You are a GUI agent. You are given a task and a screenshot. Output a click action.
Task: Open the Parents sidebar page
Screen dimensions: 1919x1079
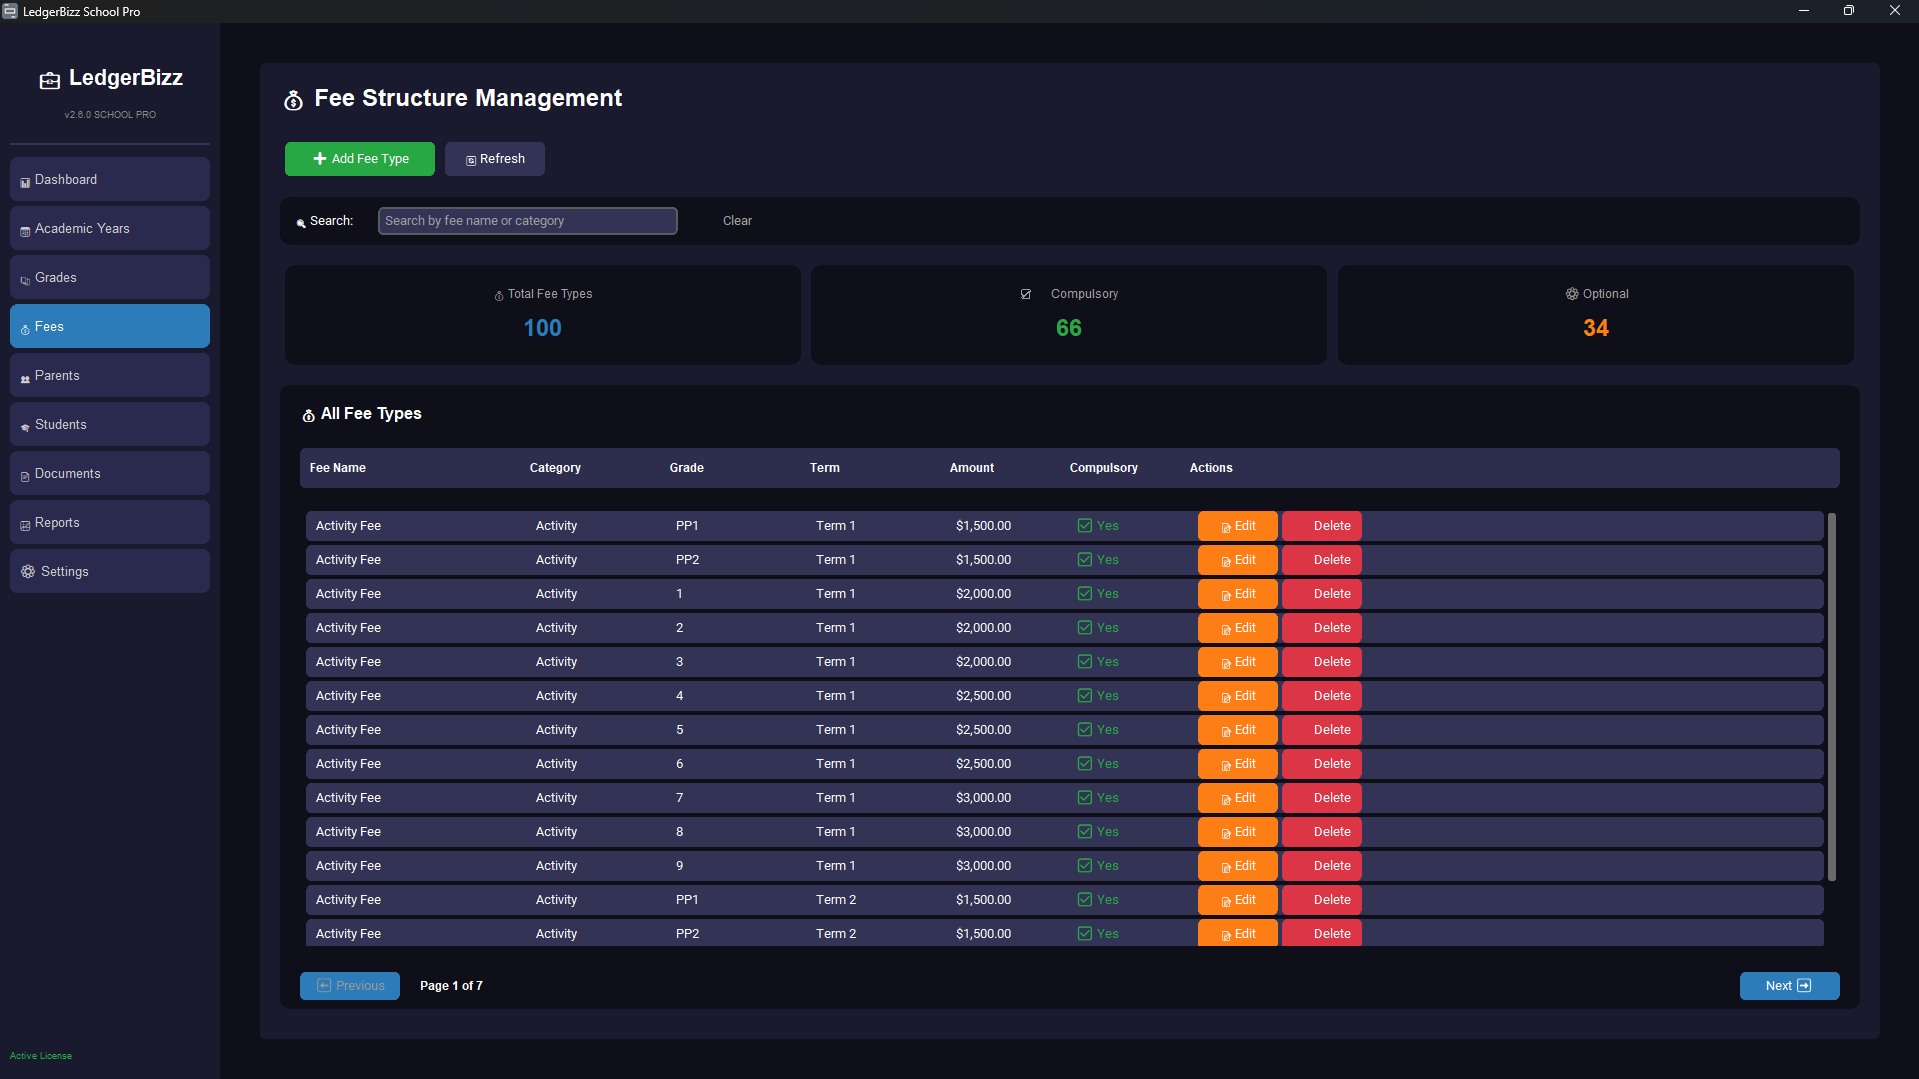(110, 376)
